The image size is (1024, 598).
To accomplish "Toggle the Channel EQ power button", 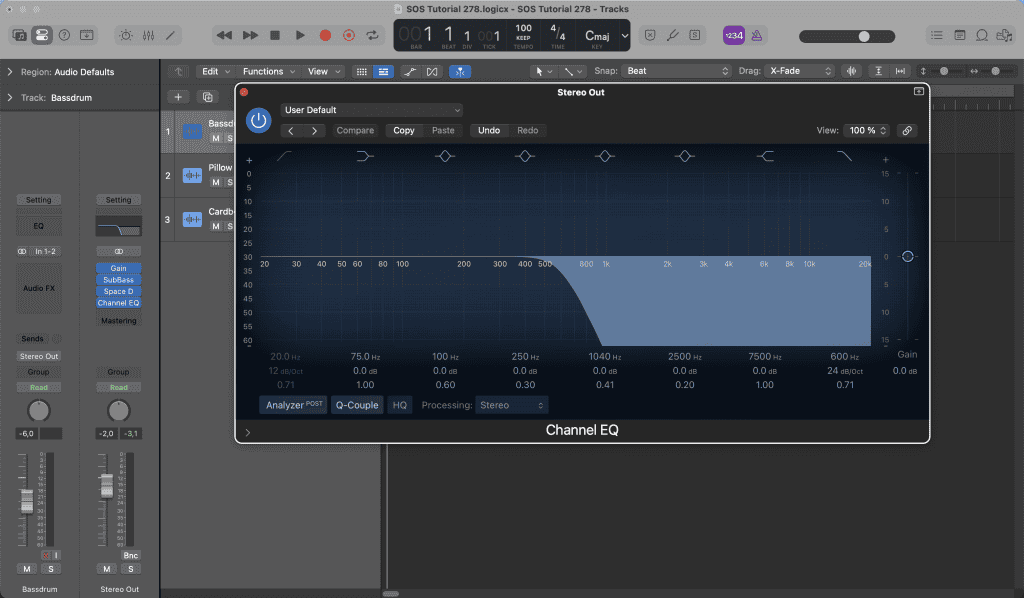I will pos(259,120).
